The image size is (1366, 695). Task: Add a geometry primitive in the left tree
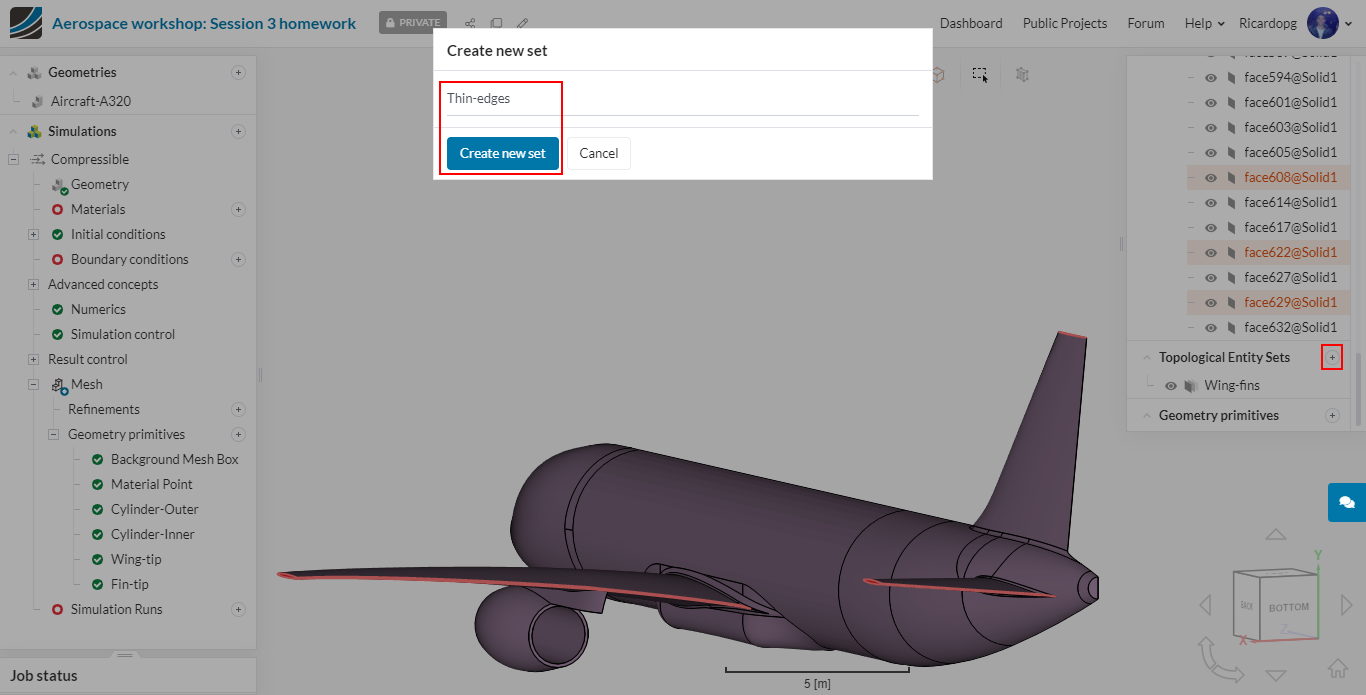tap(238, 434)
